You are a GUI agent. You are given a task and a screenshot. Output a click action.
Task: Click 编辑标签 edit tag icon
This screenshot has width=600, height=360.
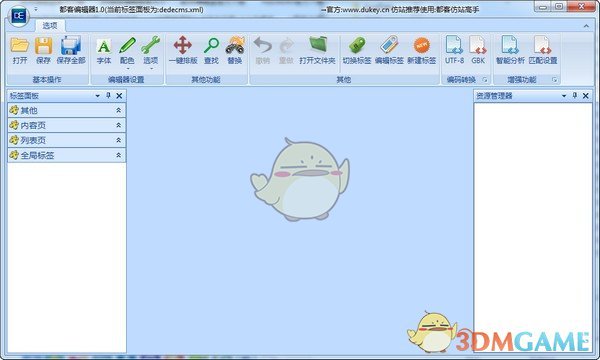(x=389, y=50)
